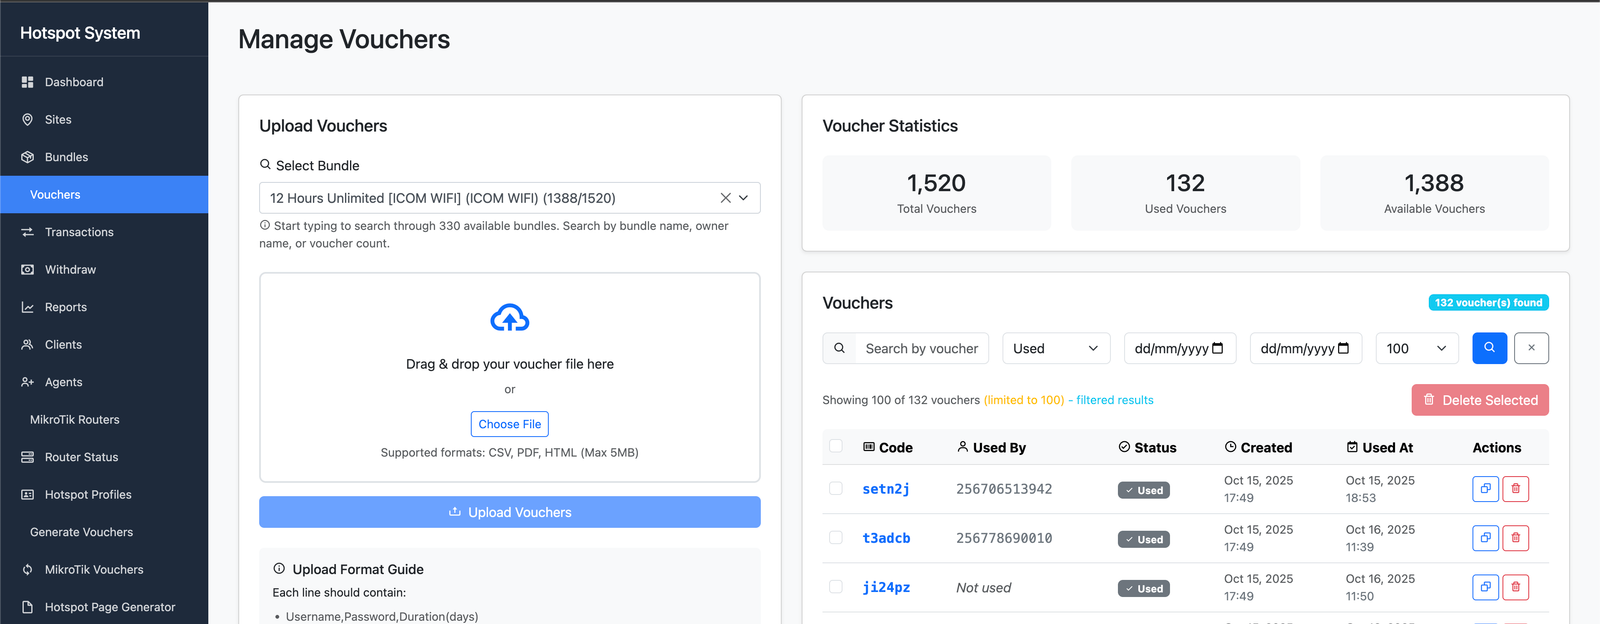Click the Router Status server icon
The image size is (1600, 624).
point(28,457)
